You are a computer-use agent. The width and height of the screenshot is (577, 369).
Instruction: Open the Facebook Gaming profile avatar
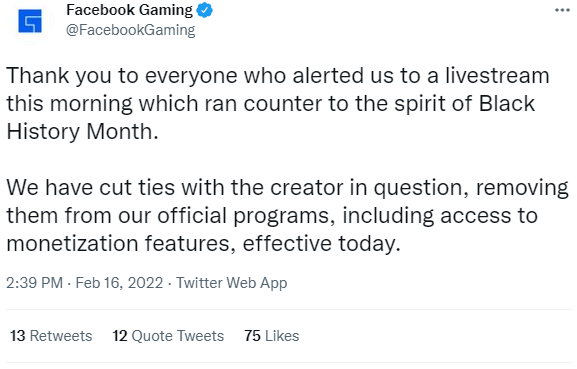coord(30,21)
